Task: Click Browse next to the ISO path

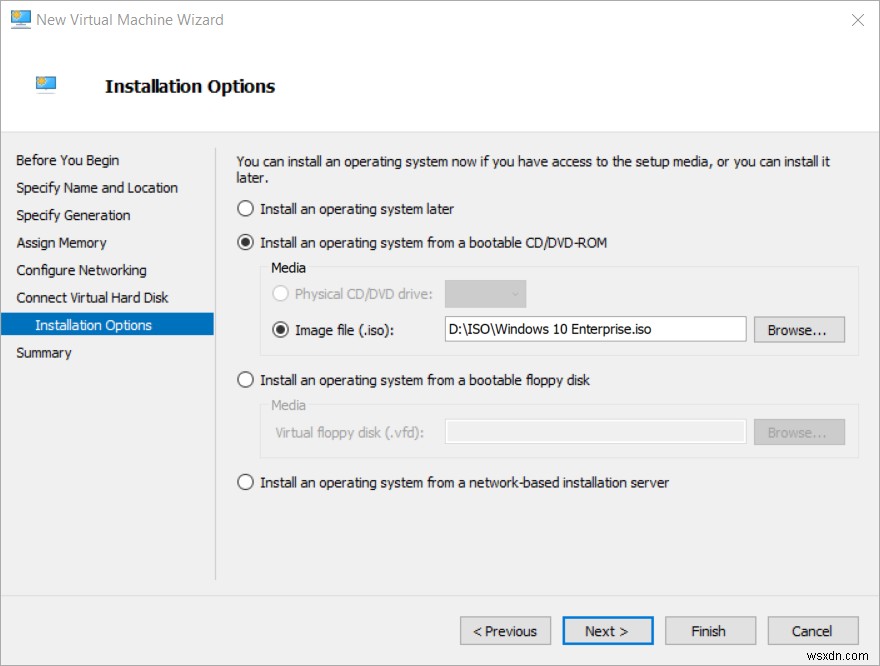Action: [799, 329]
